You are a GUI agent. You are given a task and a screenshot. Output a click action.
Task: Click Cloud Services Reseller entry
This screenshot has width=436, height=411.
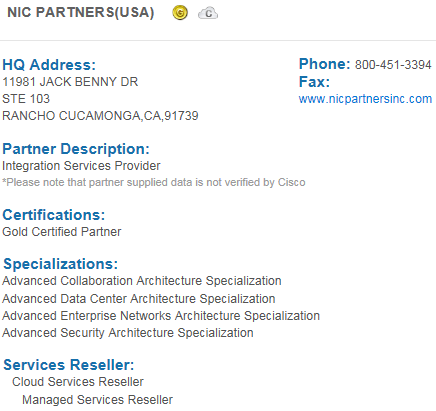[x=78, y=382]
